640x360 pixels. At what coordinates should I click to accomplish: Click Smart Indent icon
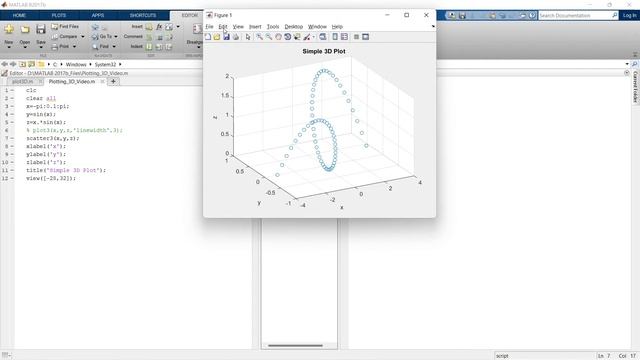[x=149, y=47]
